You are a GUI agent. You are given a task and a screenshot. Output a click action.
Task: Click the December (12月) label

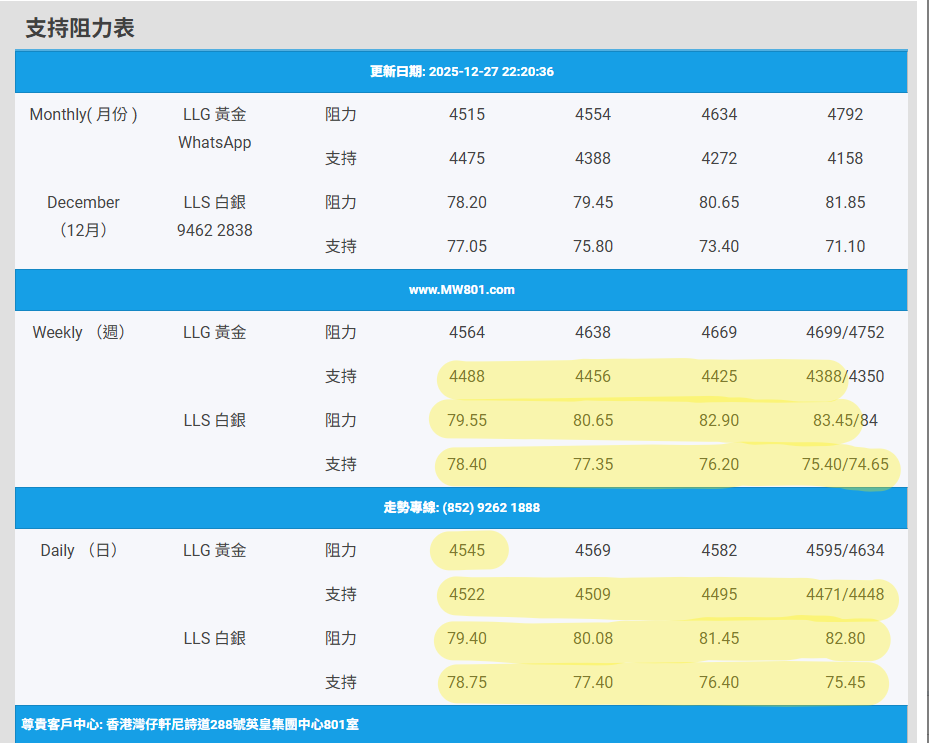[x=84, y=216]
